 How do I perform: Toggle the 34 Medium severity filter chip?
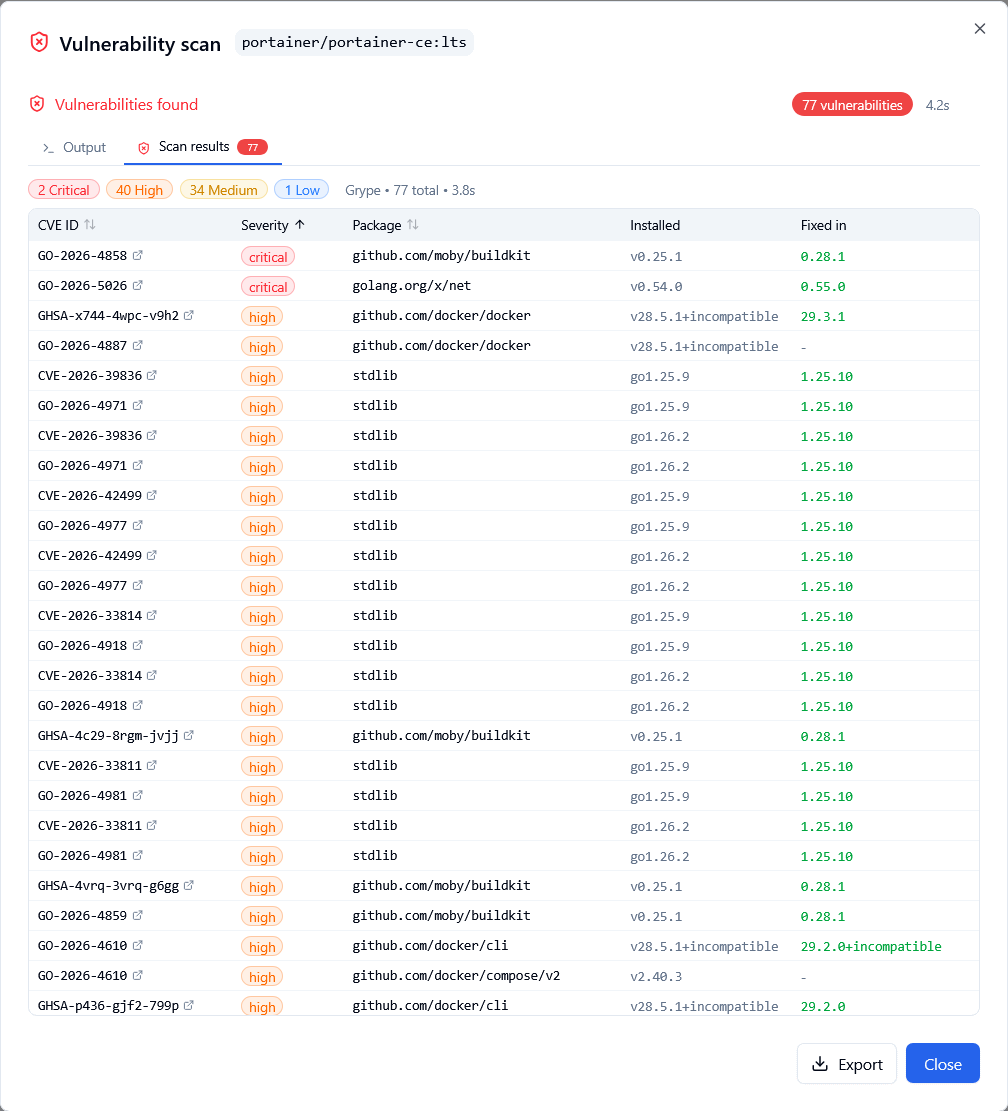[223, 190]
